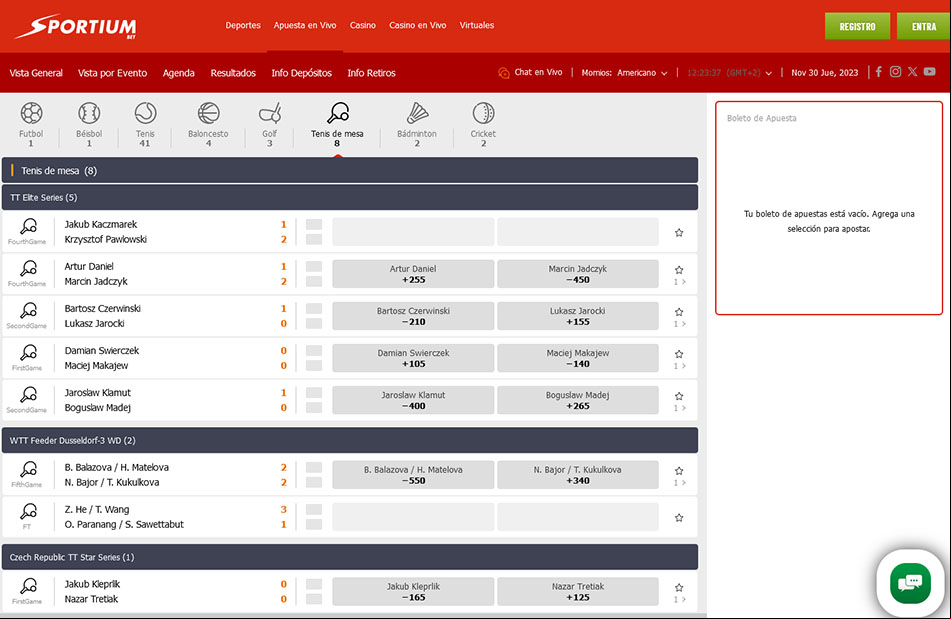Switch to Vista General tab

[36, 73]
